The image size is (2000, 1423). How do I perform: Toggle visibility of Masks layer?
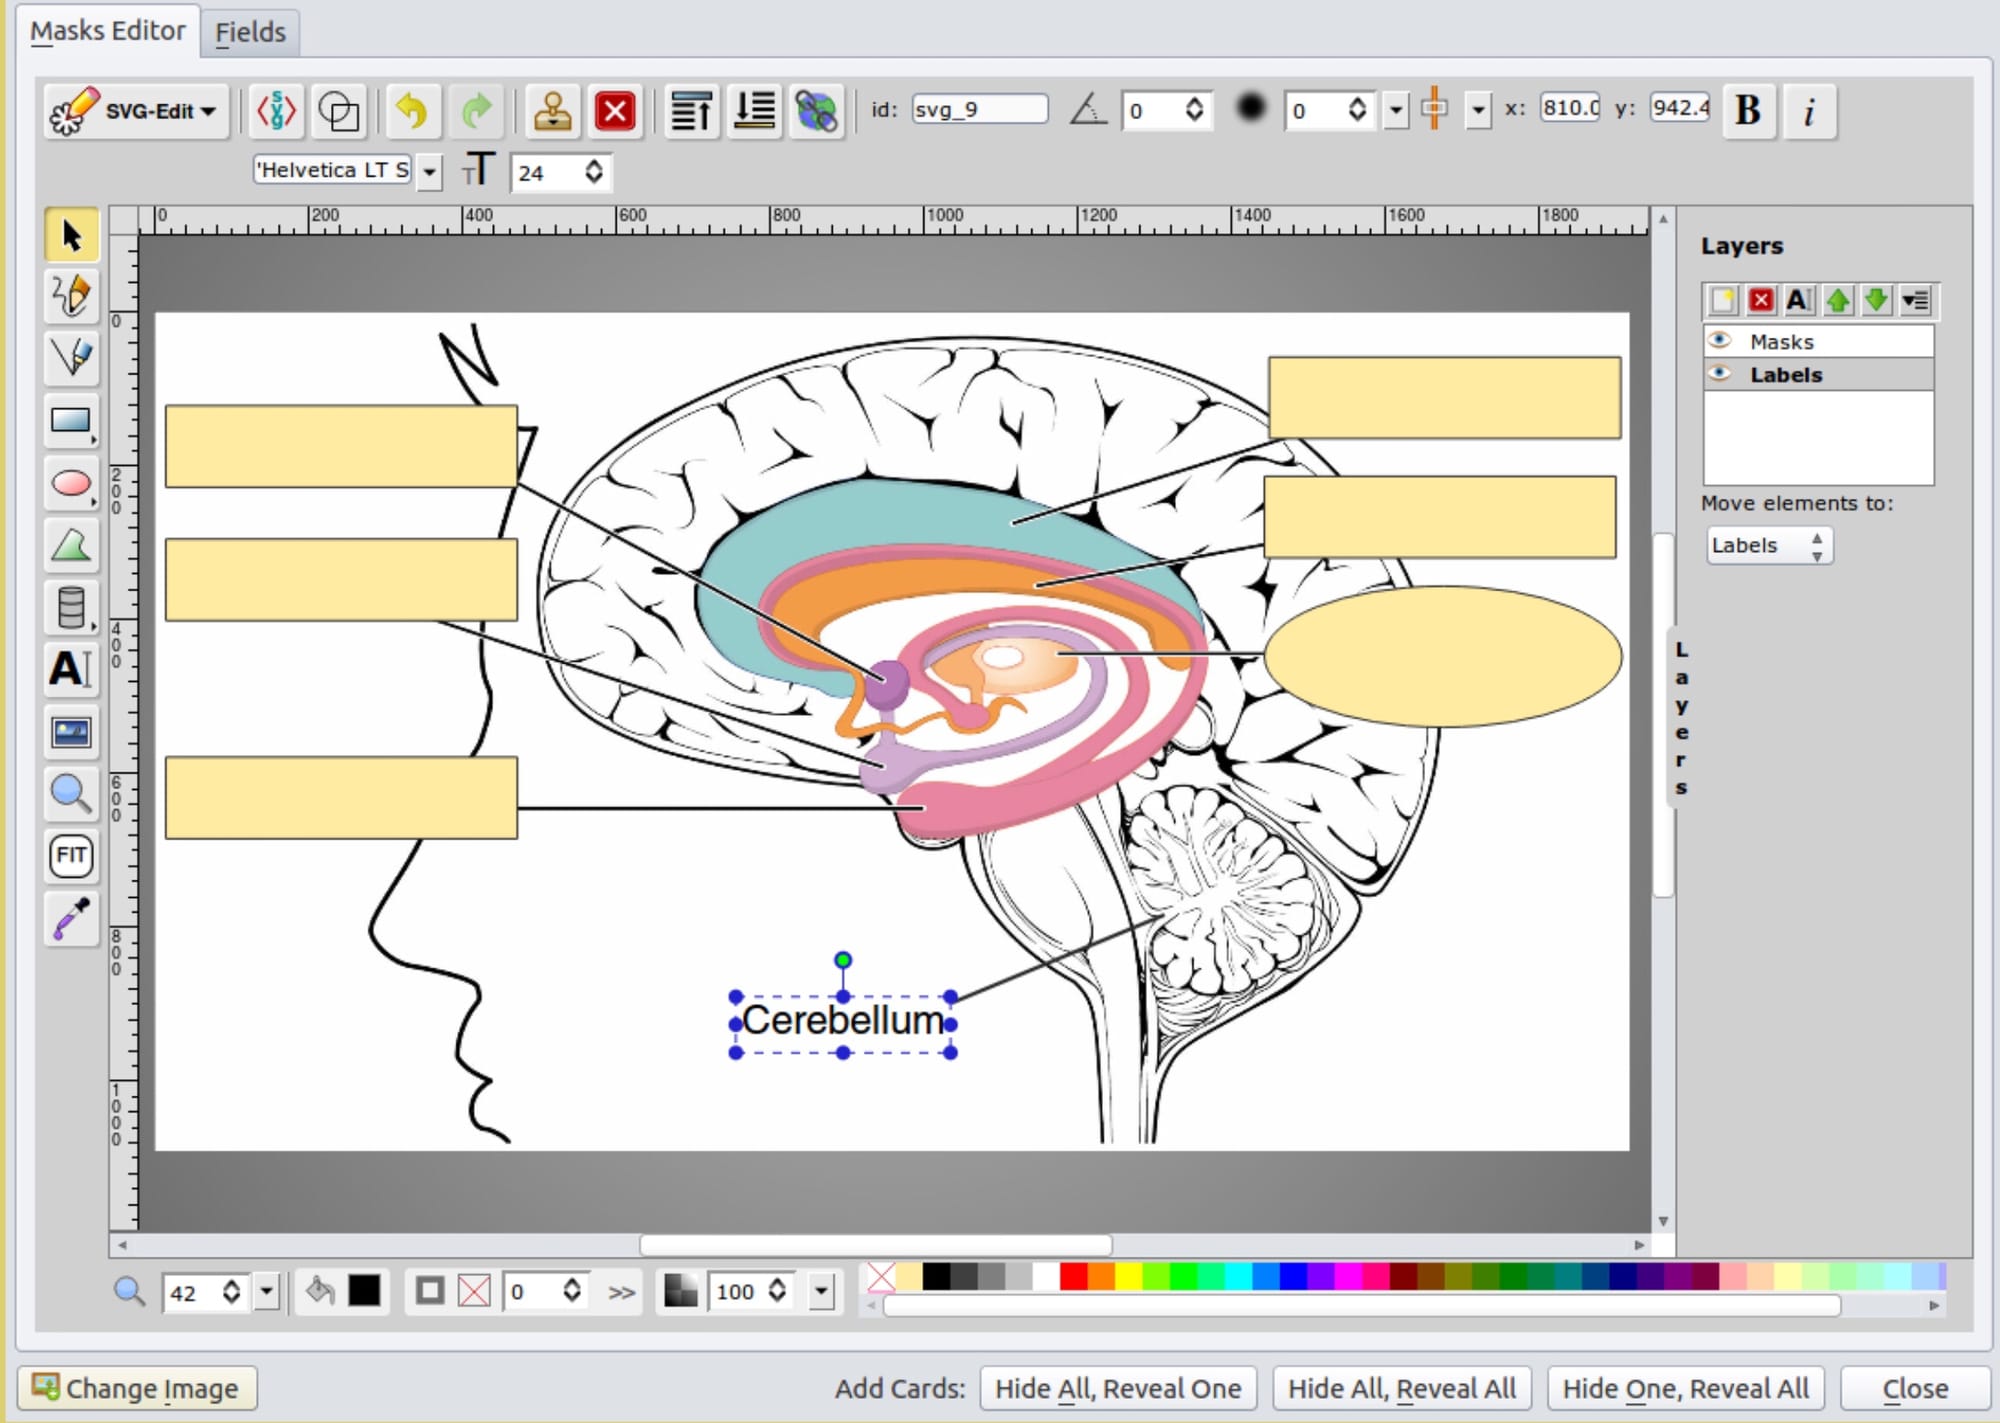1719,341
